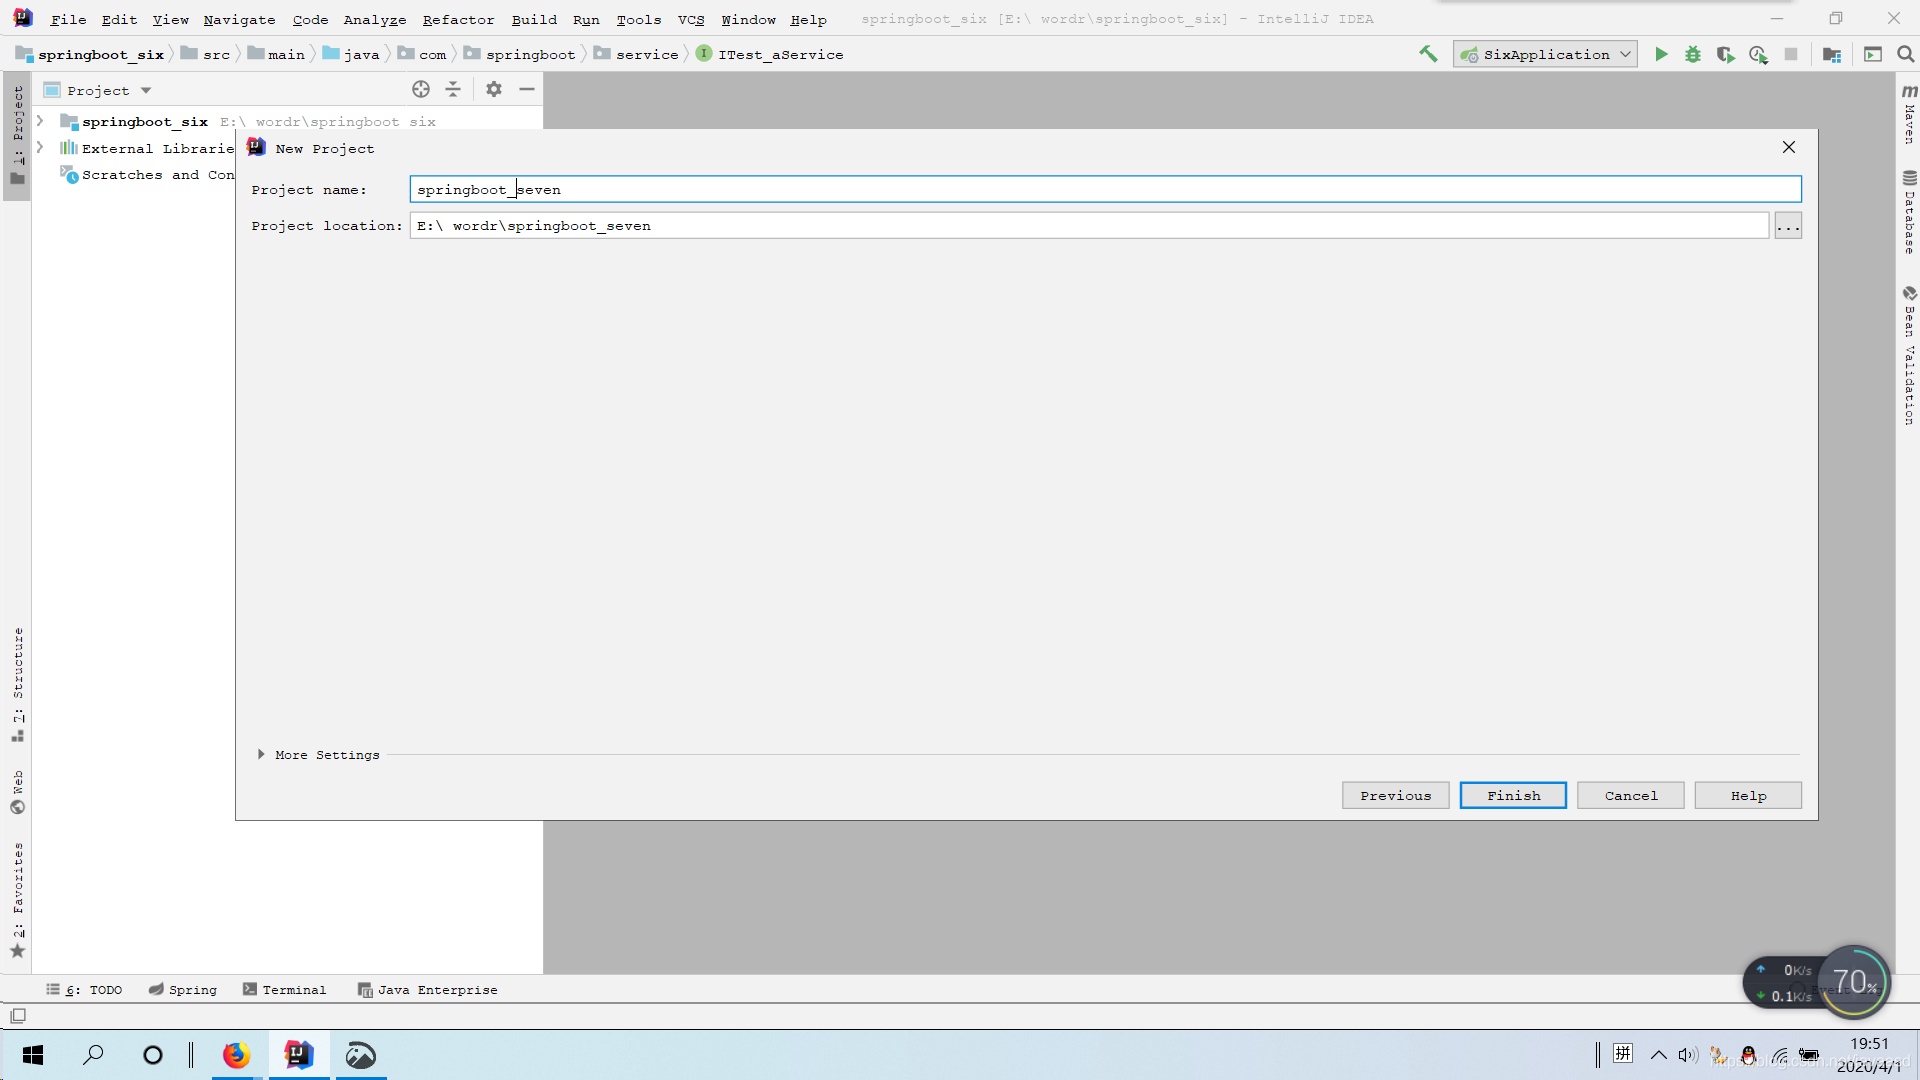Screen dimensions: 1920x1080
Task: Open Project panel settings gear
Action: [494, 89]
